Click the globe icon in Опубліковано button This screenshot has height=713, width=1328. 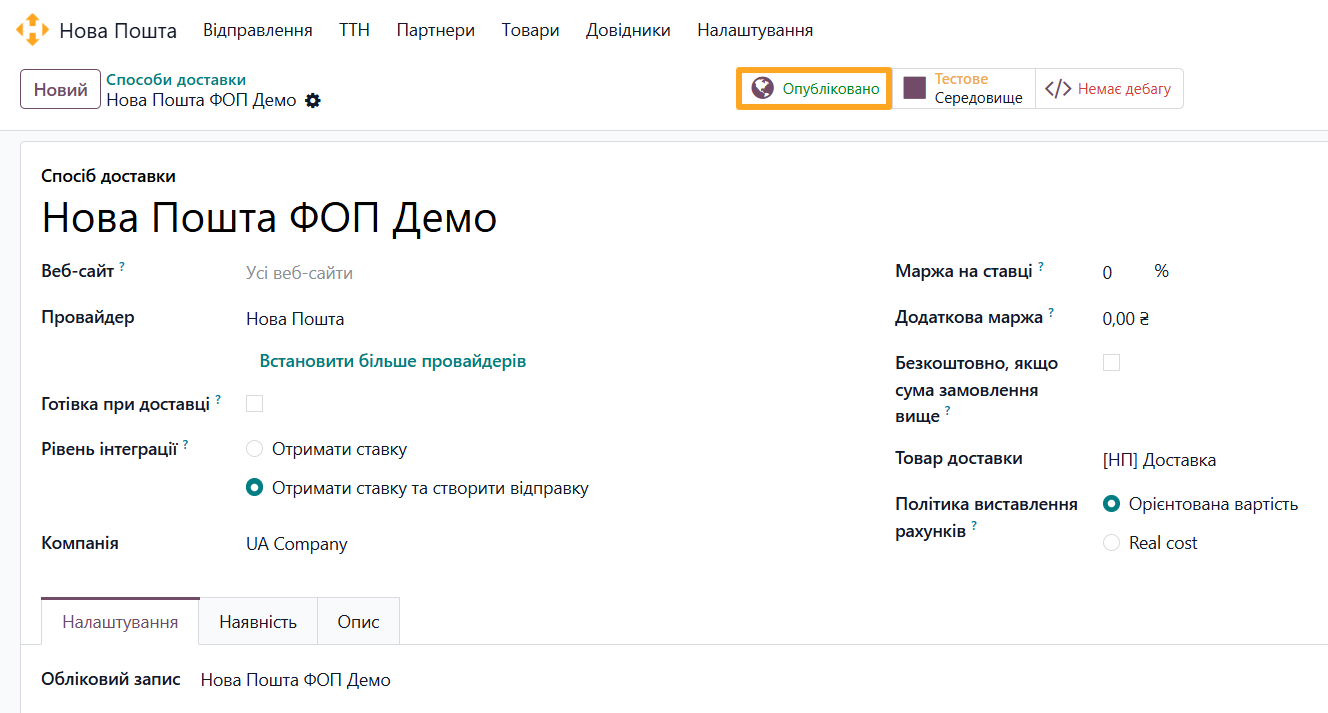coord(763,88)
